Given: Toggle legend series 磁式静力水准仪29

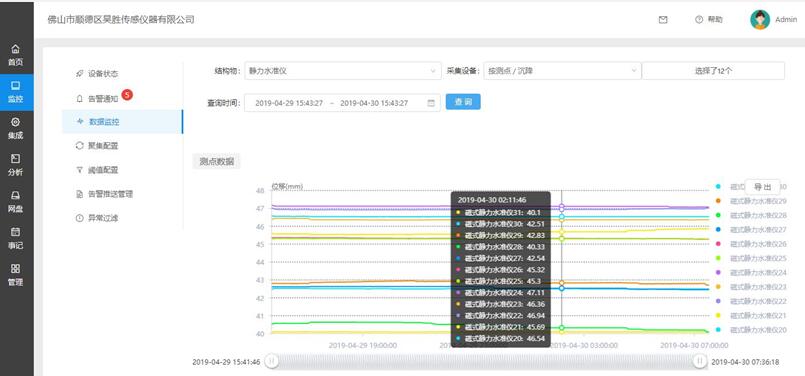Looking at the screenshot, I should 752,201.
